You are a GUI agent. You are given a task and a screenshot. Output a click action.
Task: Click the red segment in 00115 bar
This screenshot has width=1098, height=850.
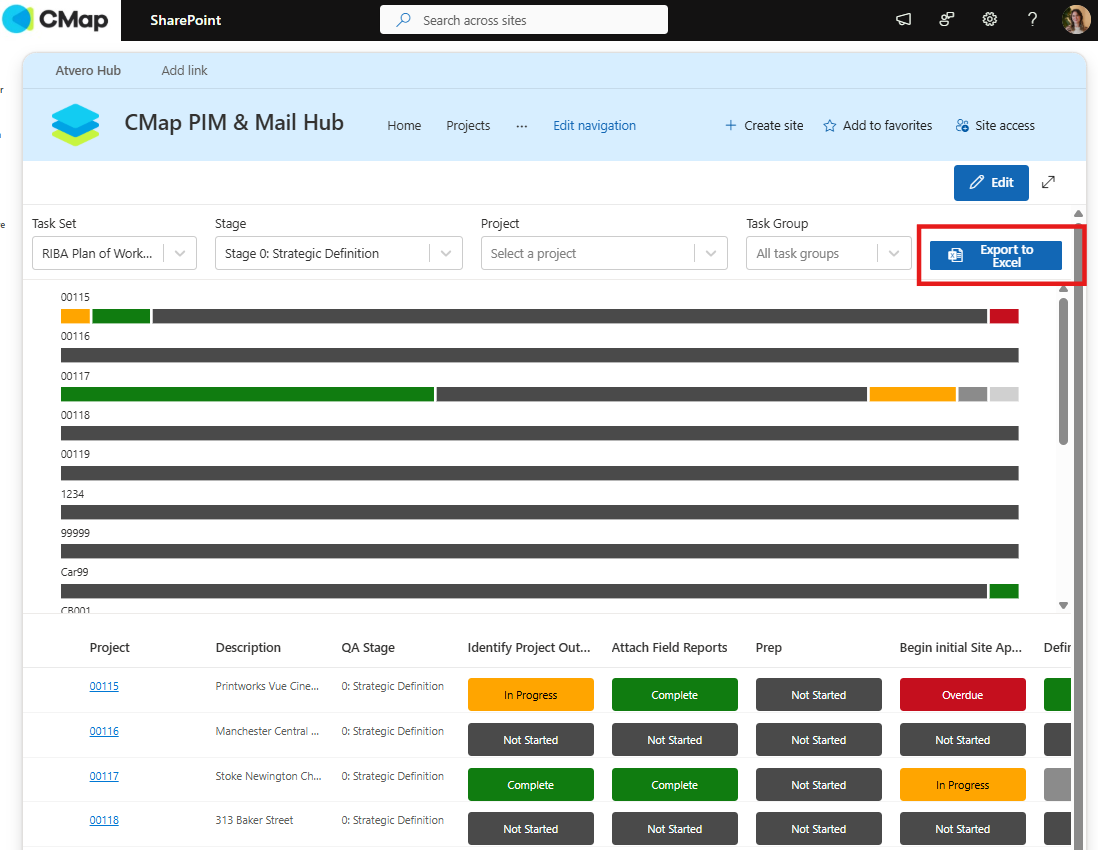pyautogui.click(x=1004, y=316)
